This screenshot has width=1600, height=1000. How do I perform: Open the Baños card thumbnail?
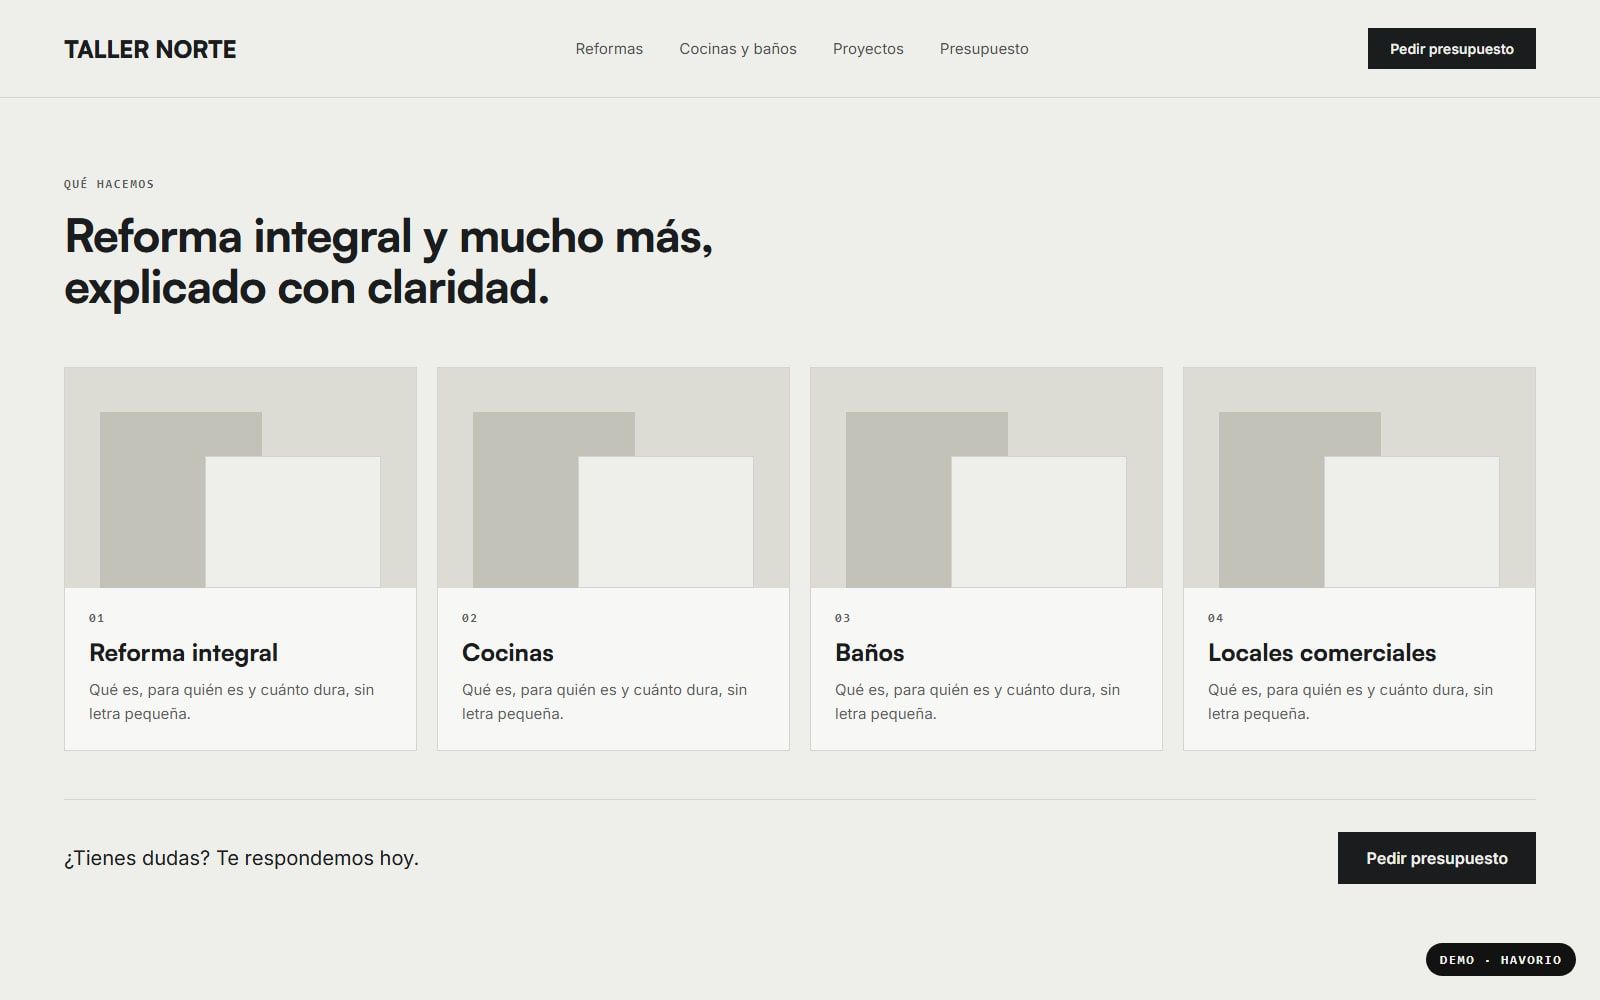point(986,478)
